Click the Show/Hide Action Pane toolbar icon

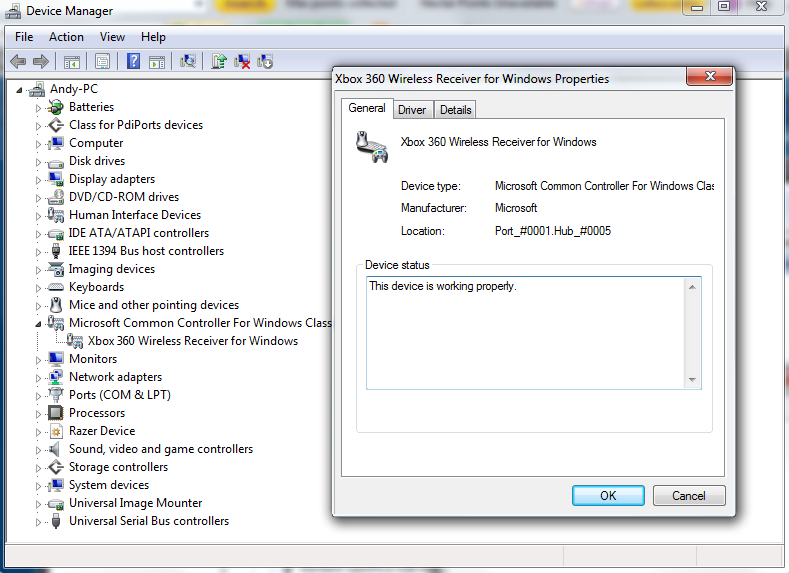tap(157, 62)
